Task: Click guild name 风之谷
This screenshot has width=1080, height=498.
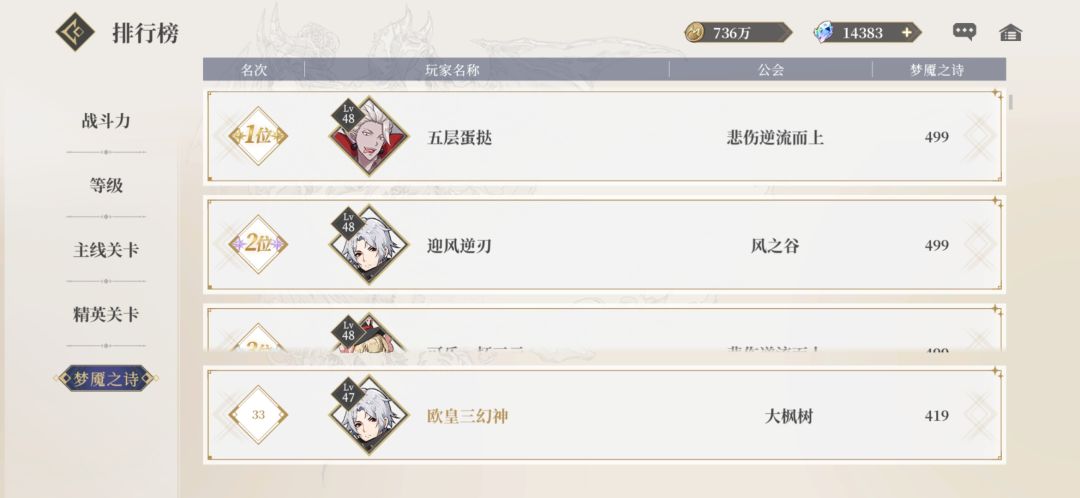Action: pos(775,246)
